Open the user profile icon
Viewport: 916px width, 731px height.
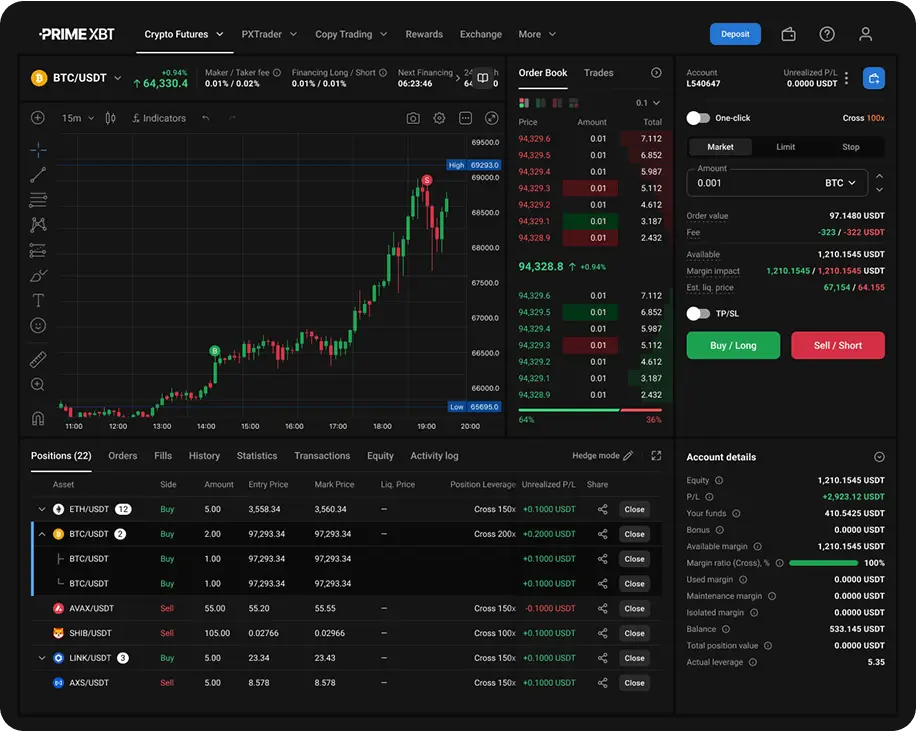pos(865,34)
